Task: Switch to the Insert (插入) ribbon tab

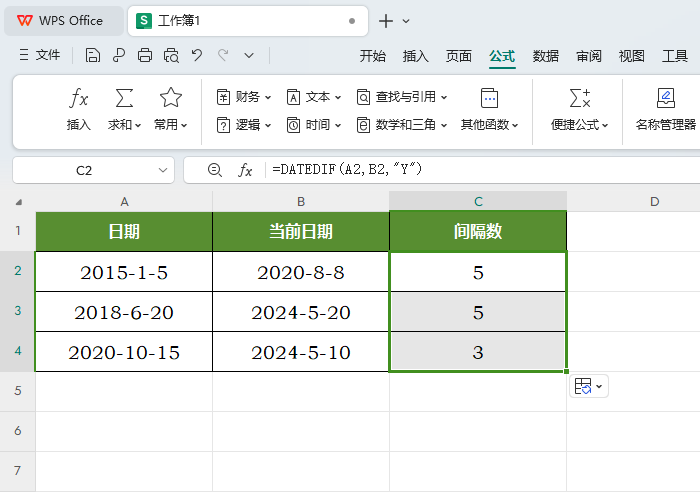Action: (416, 56)
